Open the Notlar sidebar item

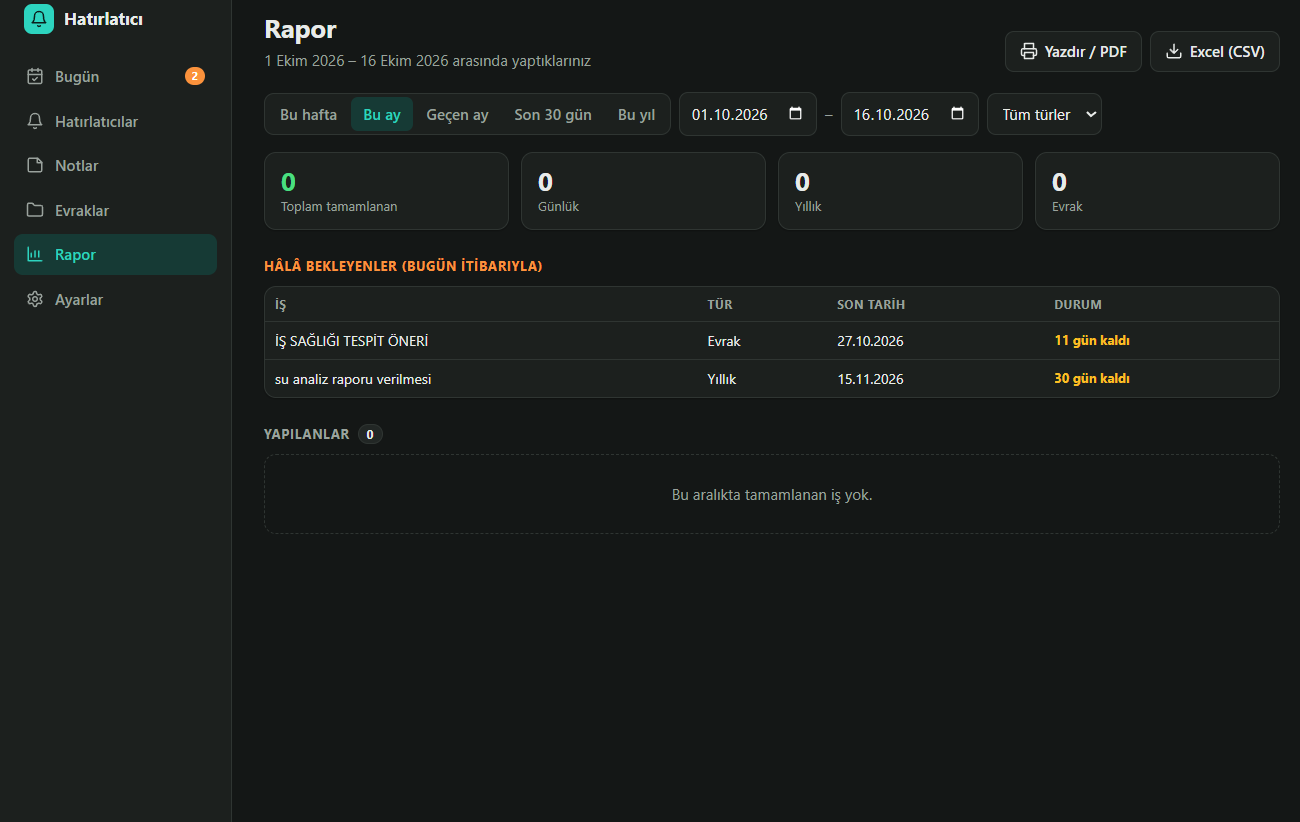(x=115, y=165)
